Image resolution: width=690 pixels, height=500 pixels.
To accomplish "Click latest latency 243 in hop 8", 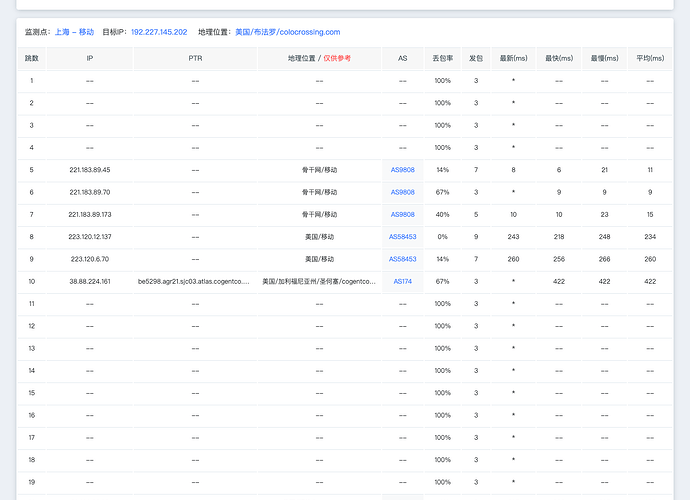I will pos(514,237).
